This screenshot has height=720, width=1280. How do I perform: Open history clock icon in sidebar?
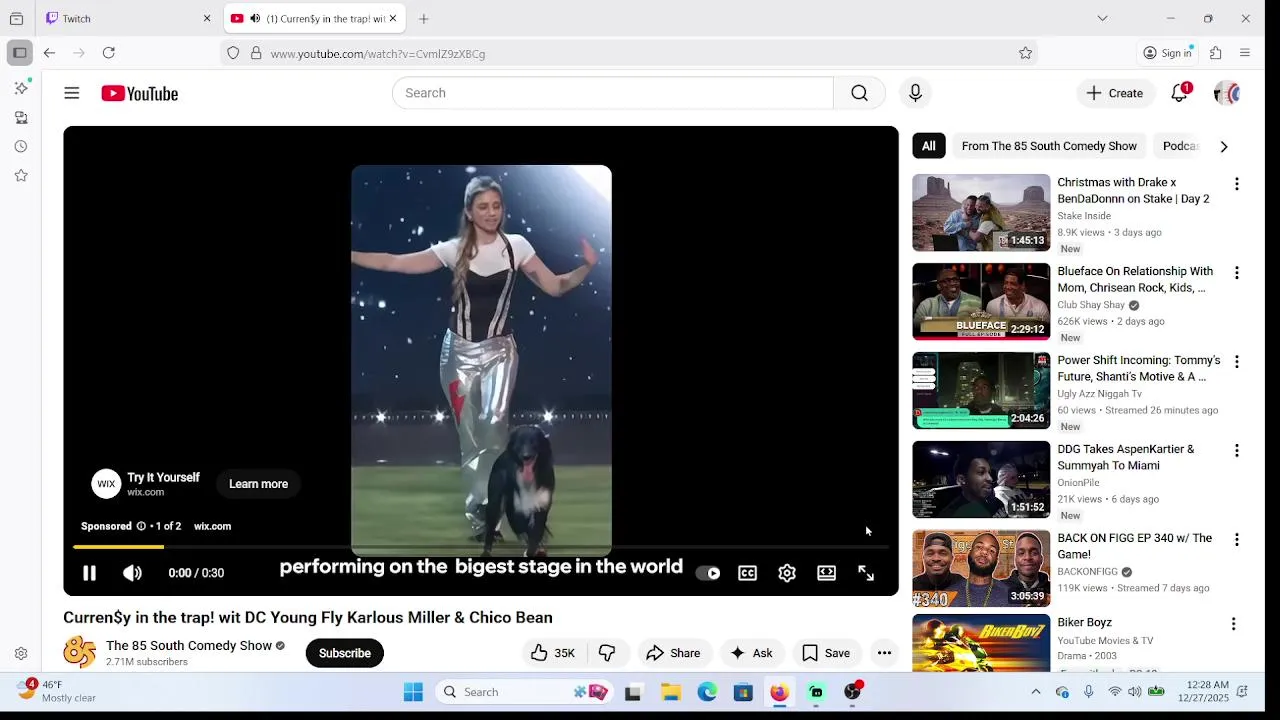[x=21, y=146]
